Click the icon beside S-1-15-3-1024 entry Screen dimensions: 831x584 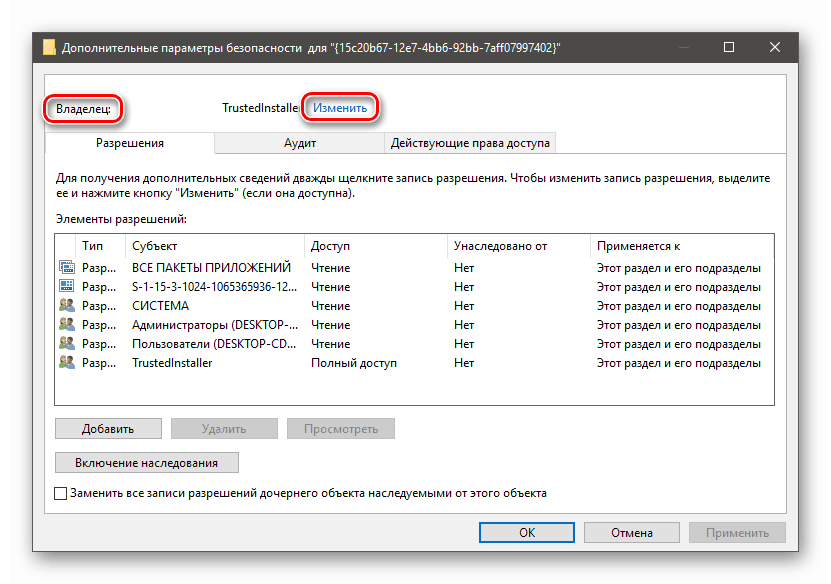pos(67,286)
